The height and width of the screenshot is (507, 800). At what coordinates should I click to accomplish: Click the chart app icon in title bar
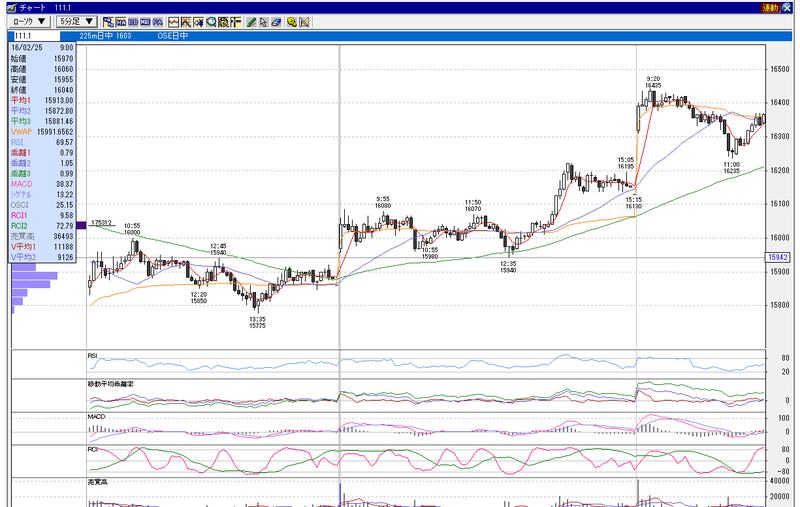point(12,8)
